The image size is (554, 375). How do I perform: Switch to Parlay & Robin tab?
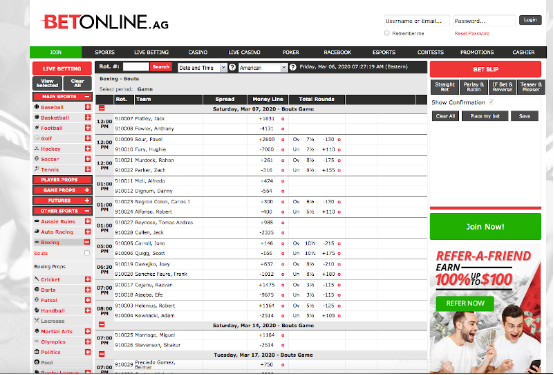[473, 87]
